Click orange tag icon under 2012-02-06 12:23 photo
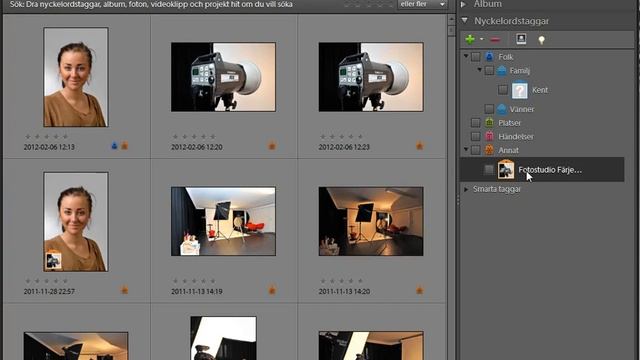This screenshot has width=640, height=360. pos(420,146)
